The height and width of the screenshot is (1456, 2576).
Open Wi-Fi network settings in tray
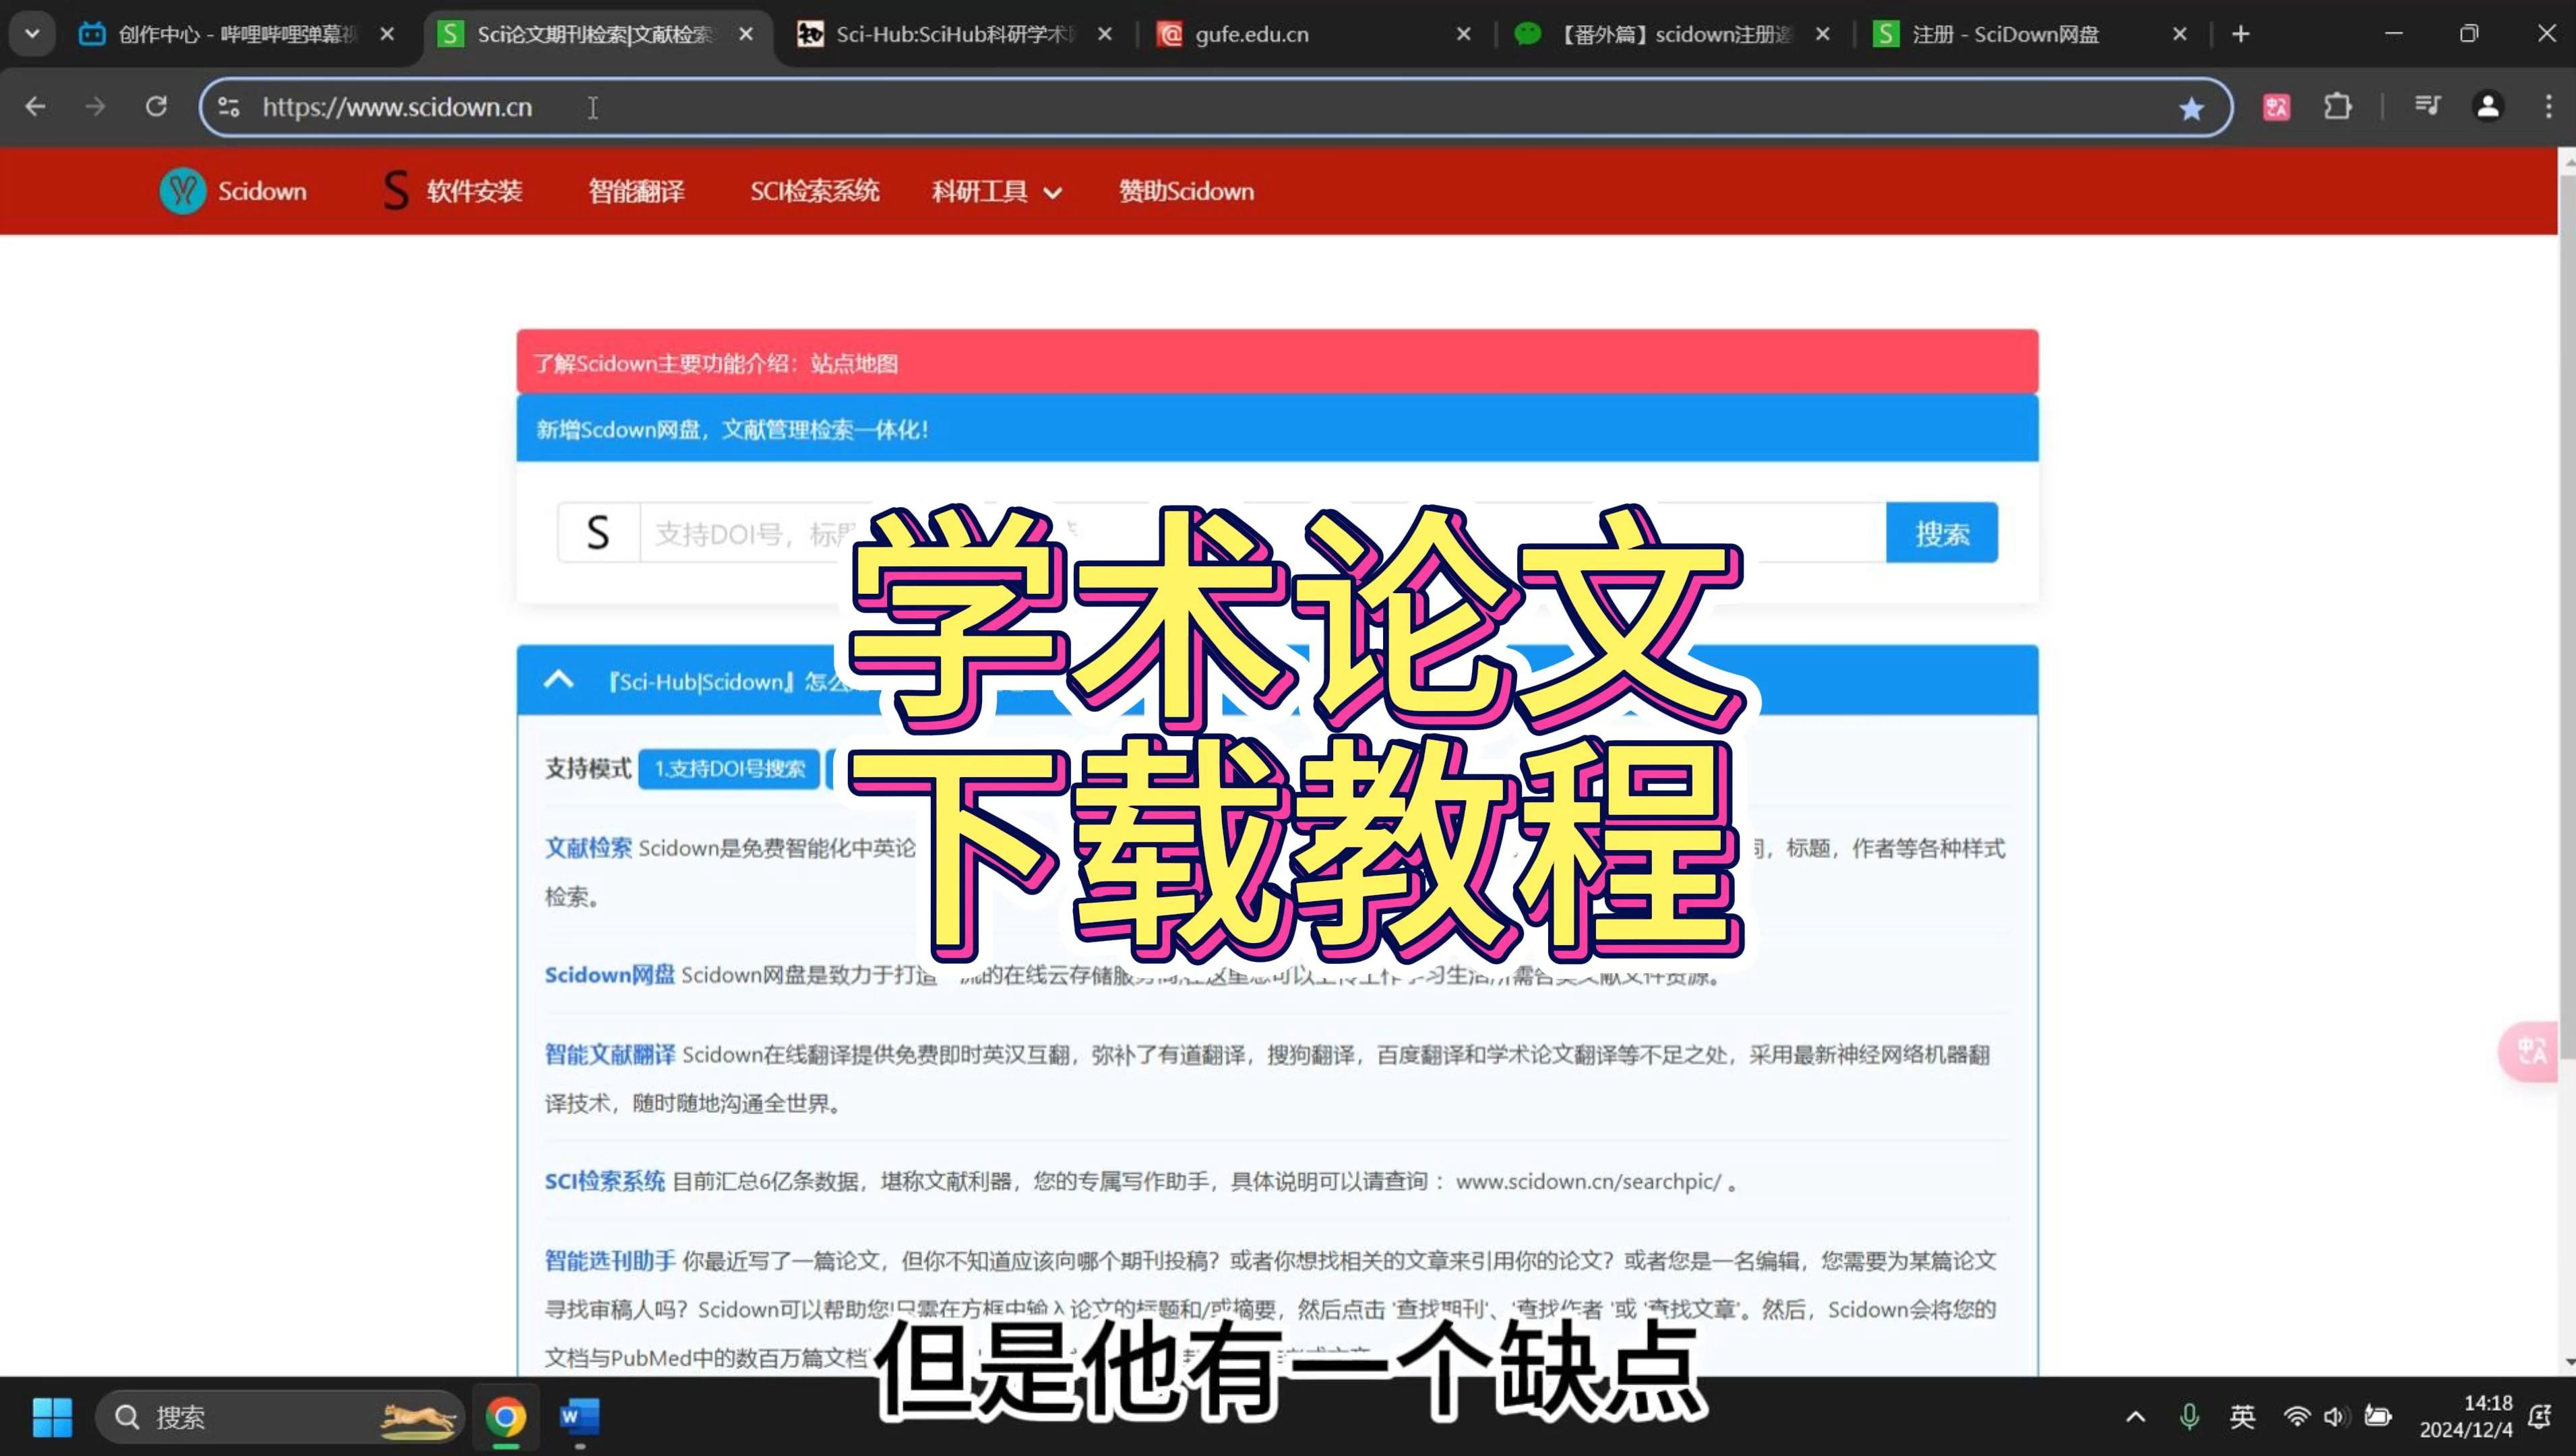pyautogui.click(x=2296, y=1416)
